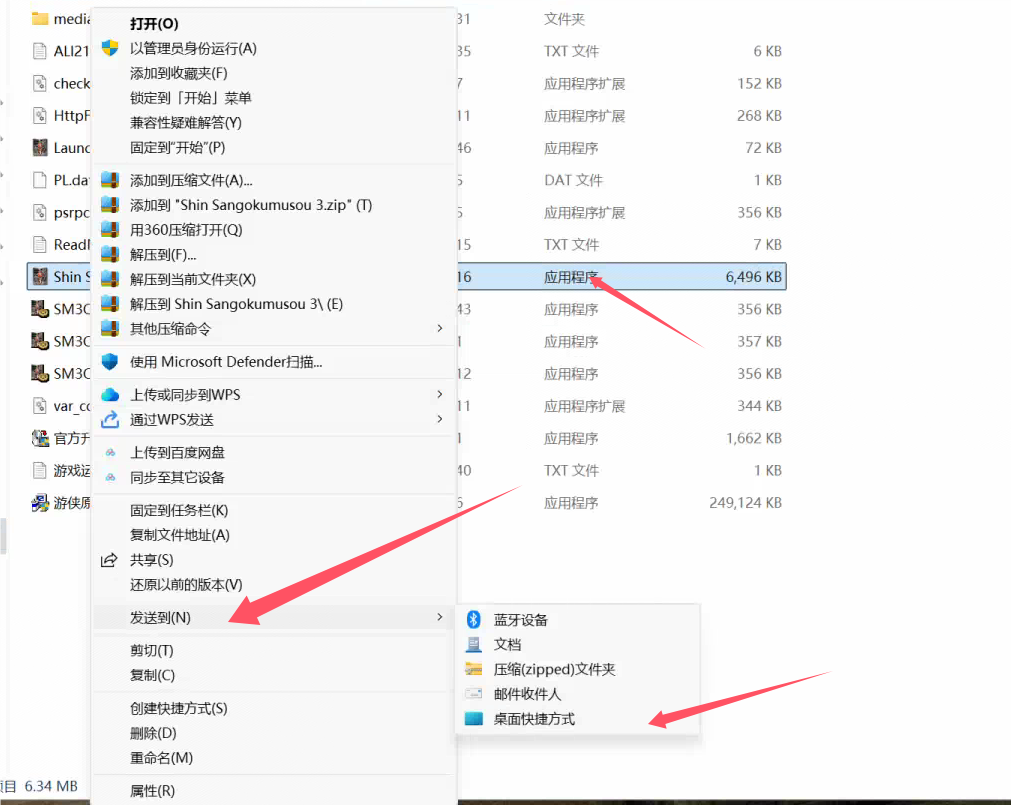Viewport: 1011px width, 805px height.
Task: Choose 打开(O) from the context menu
Action: point(154,24)
